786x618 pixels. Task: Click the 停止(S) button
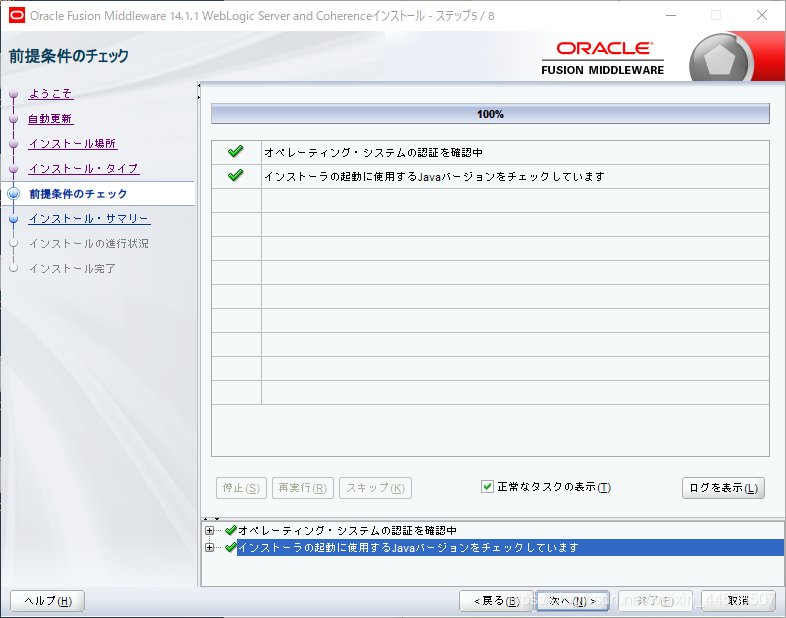[x=241, y=488]
